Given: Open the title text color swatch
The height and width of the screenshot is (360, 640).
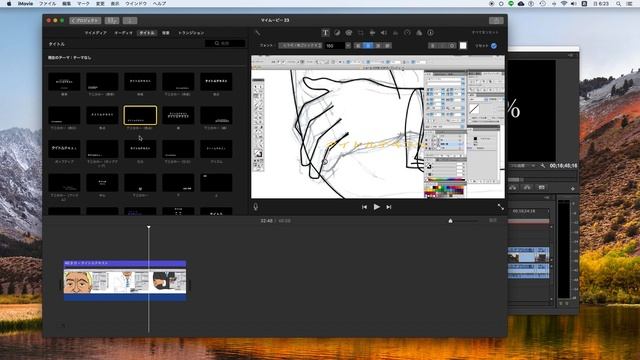Looking at the screenshot, I should point(463,46).
